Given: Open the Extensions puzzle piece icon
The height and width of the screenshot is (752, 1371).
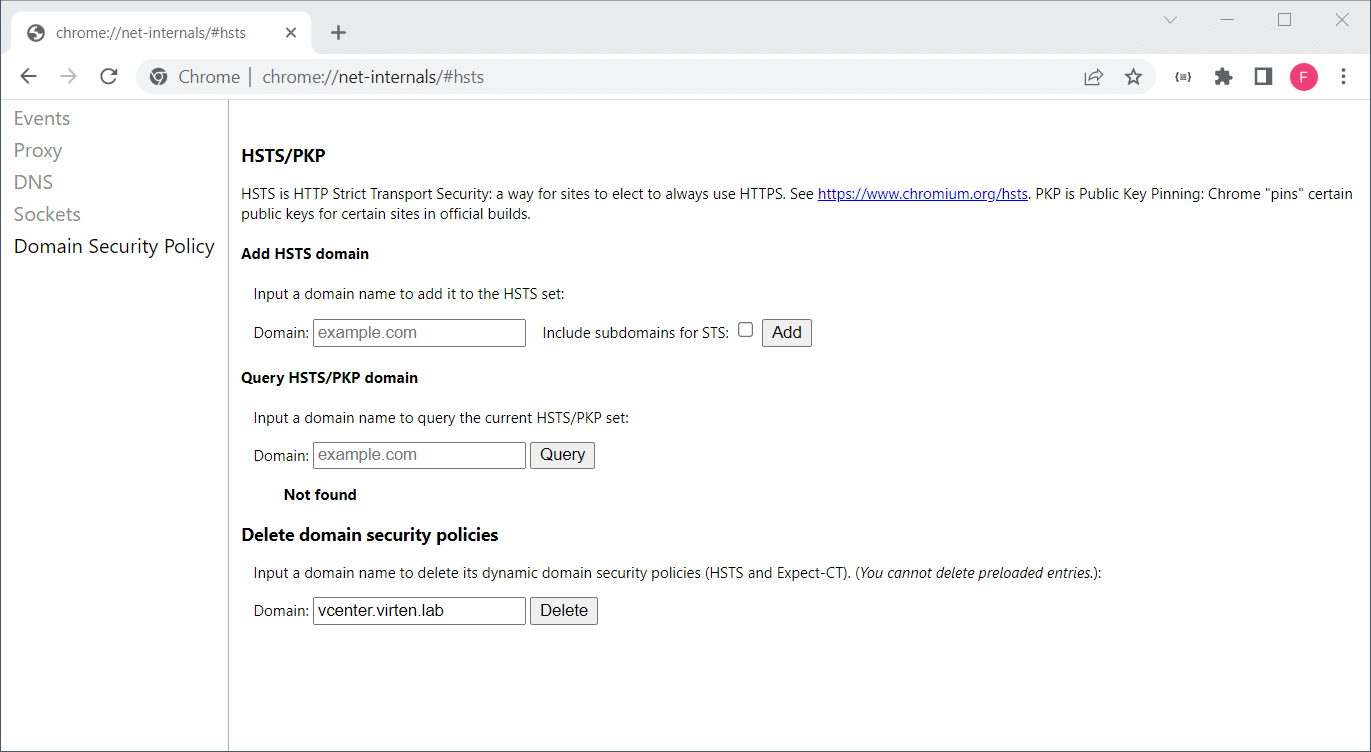Looking at the screenshot, I should coord(1223,77).
